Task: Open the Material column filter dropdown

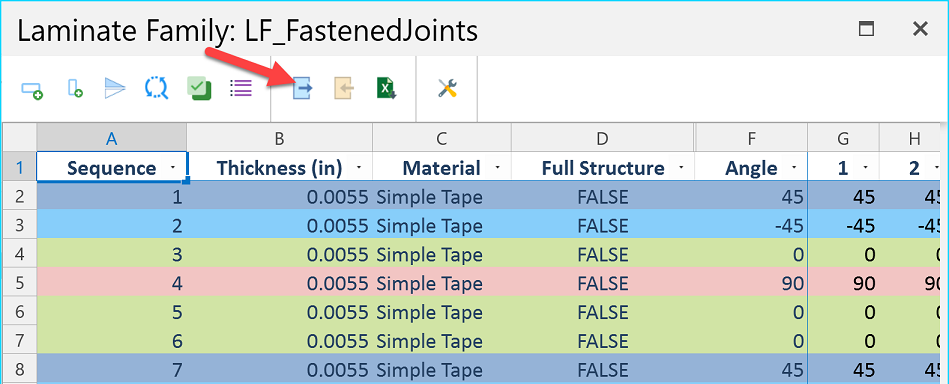Action: 497,168
